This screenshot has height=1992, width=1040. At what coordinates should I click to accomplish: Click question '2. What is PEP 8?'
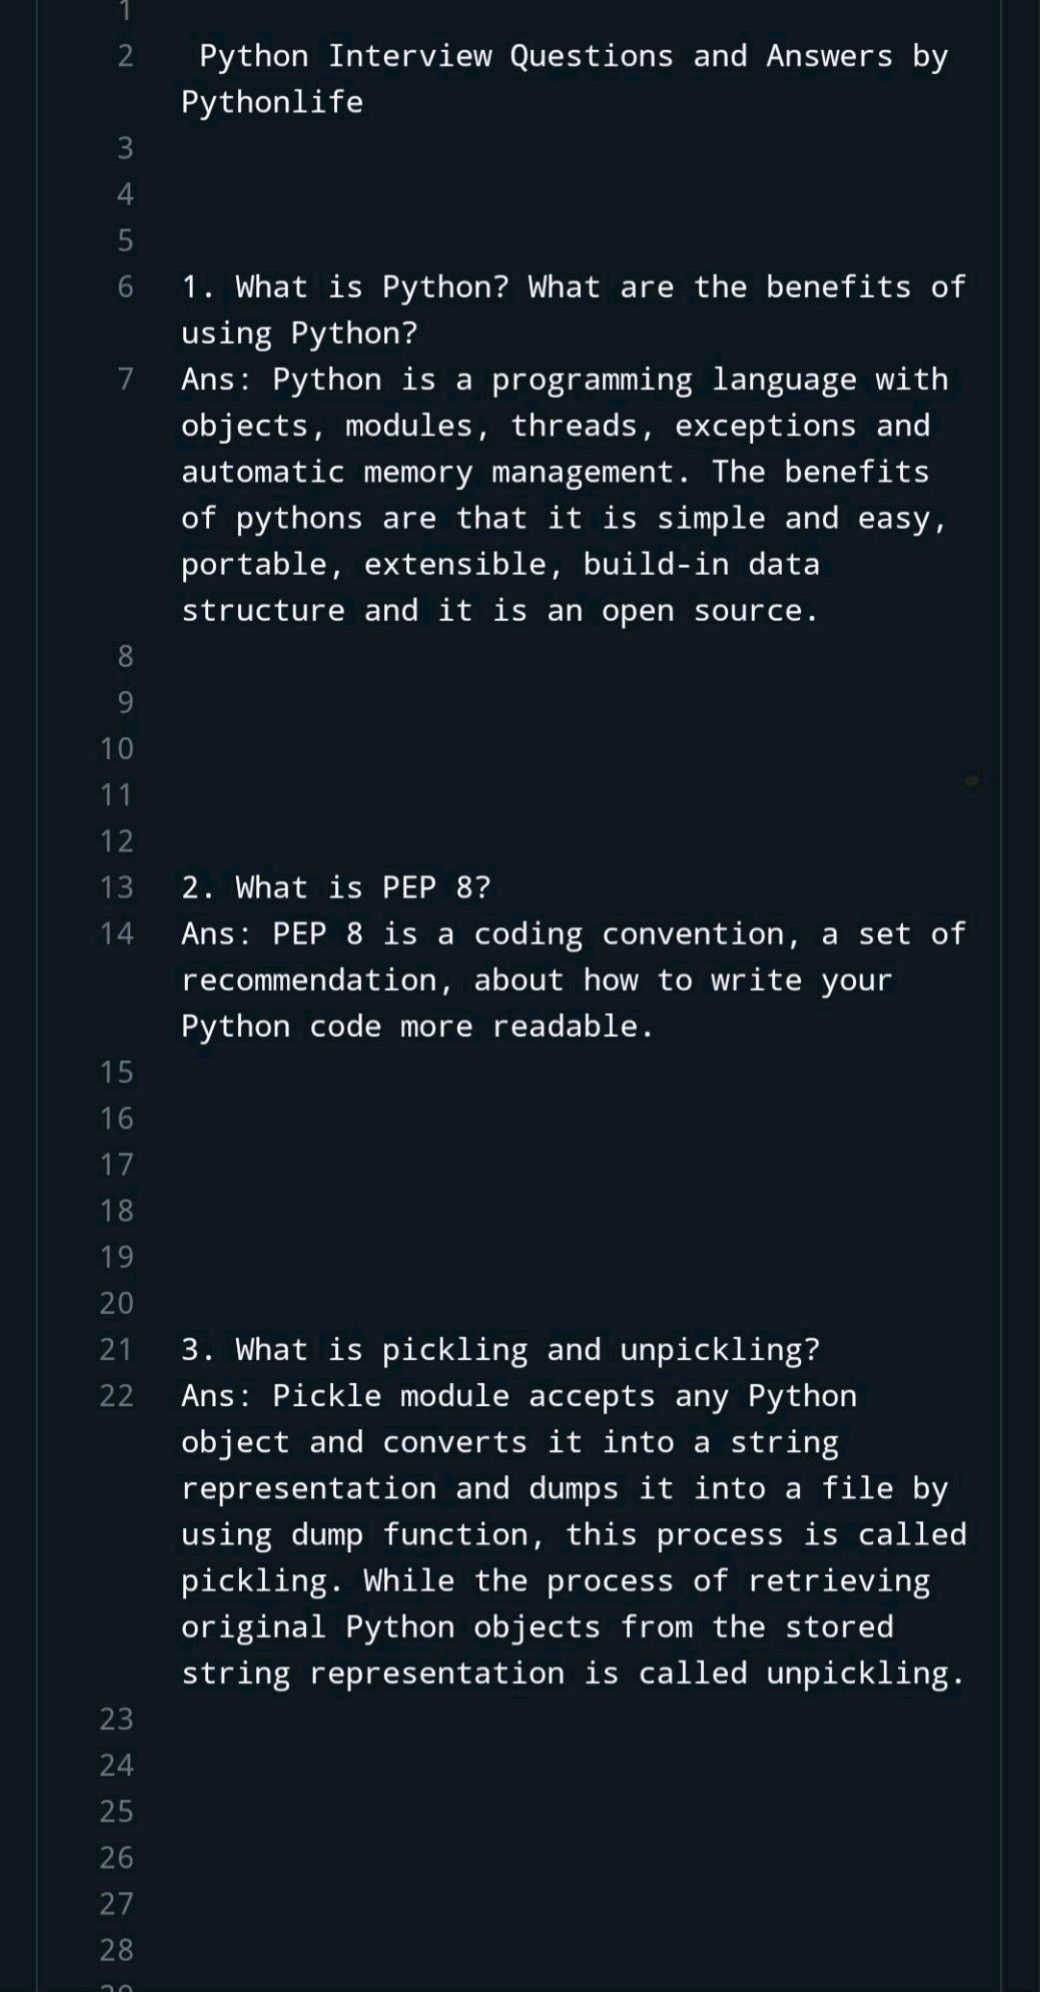coord(336,887)
